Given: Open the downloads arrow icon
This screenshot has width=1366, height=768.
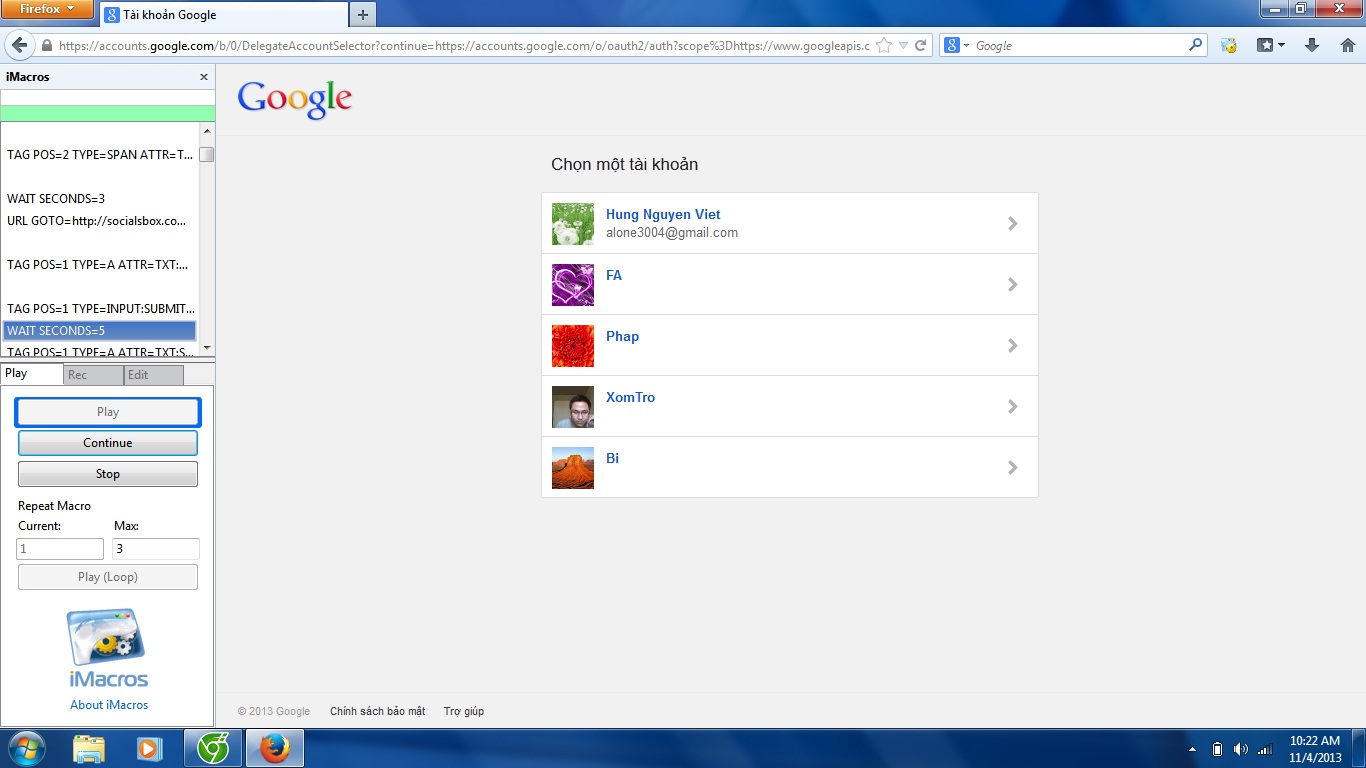Looking at the screenshot, I should click(1313, 46).
